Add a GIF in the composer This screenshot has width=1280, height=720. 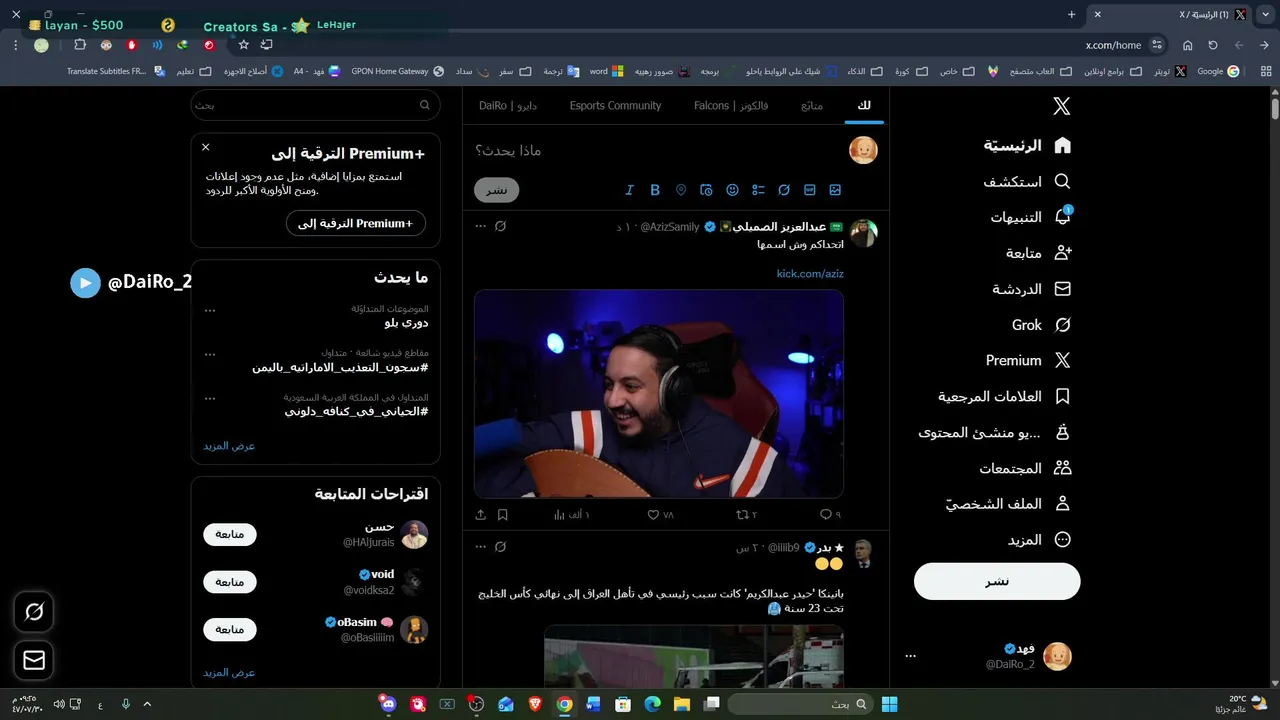810,190
